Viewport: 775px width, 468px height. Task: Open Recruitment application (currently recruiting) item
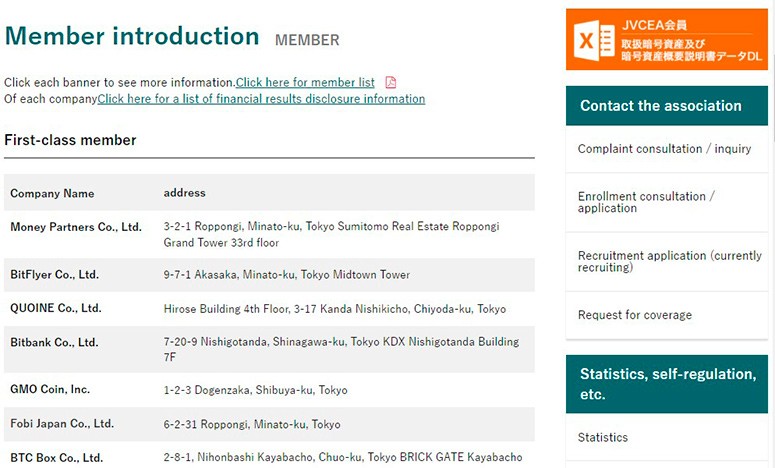click(x=669, y=262)
